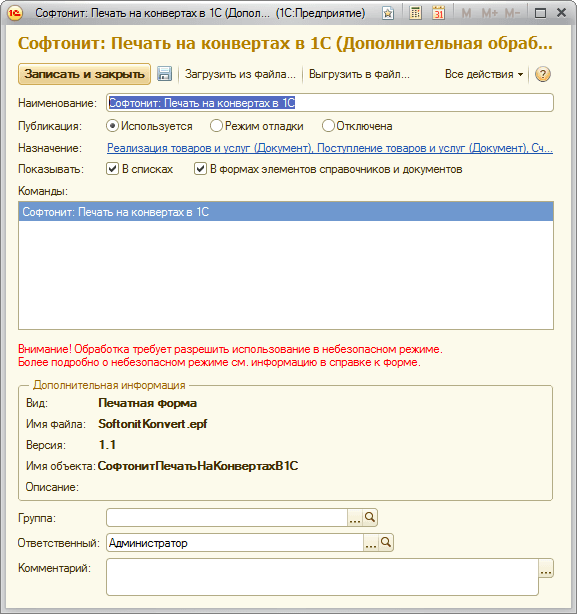Click ellipsis button beside Комментарий field
Screen dimensions: 577x614
tap(546, 569)
